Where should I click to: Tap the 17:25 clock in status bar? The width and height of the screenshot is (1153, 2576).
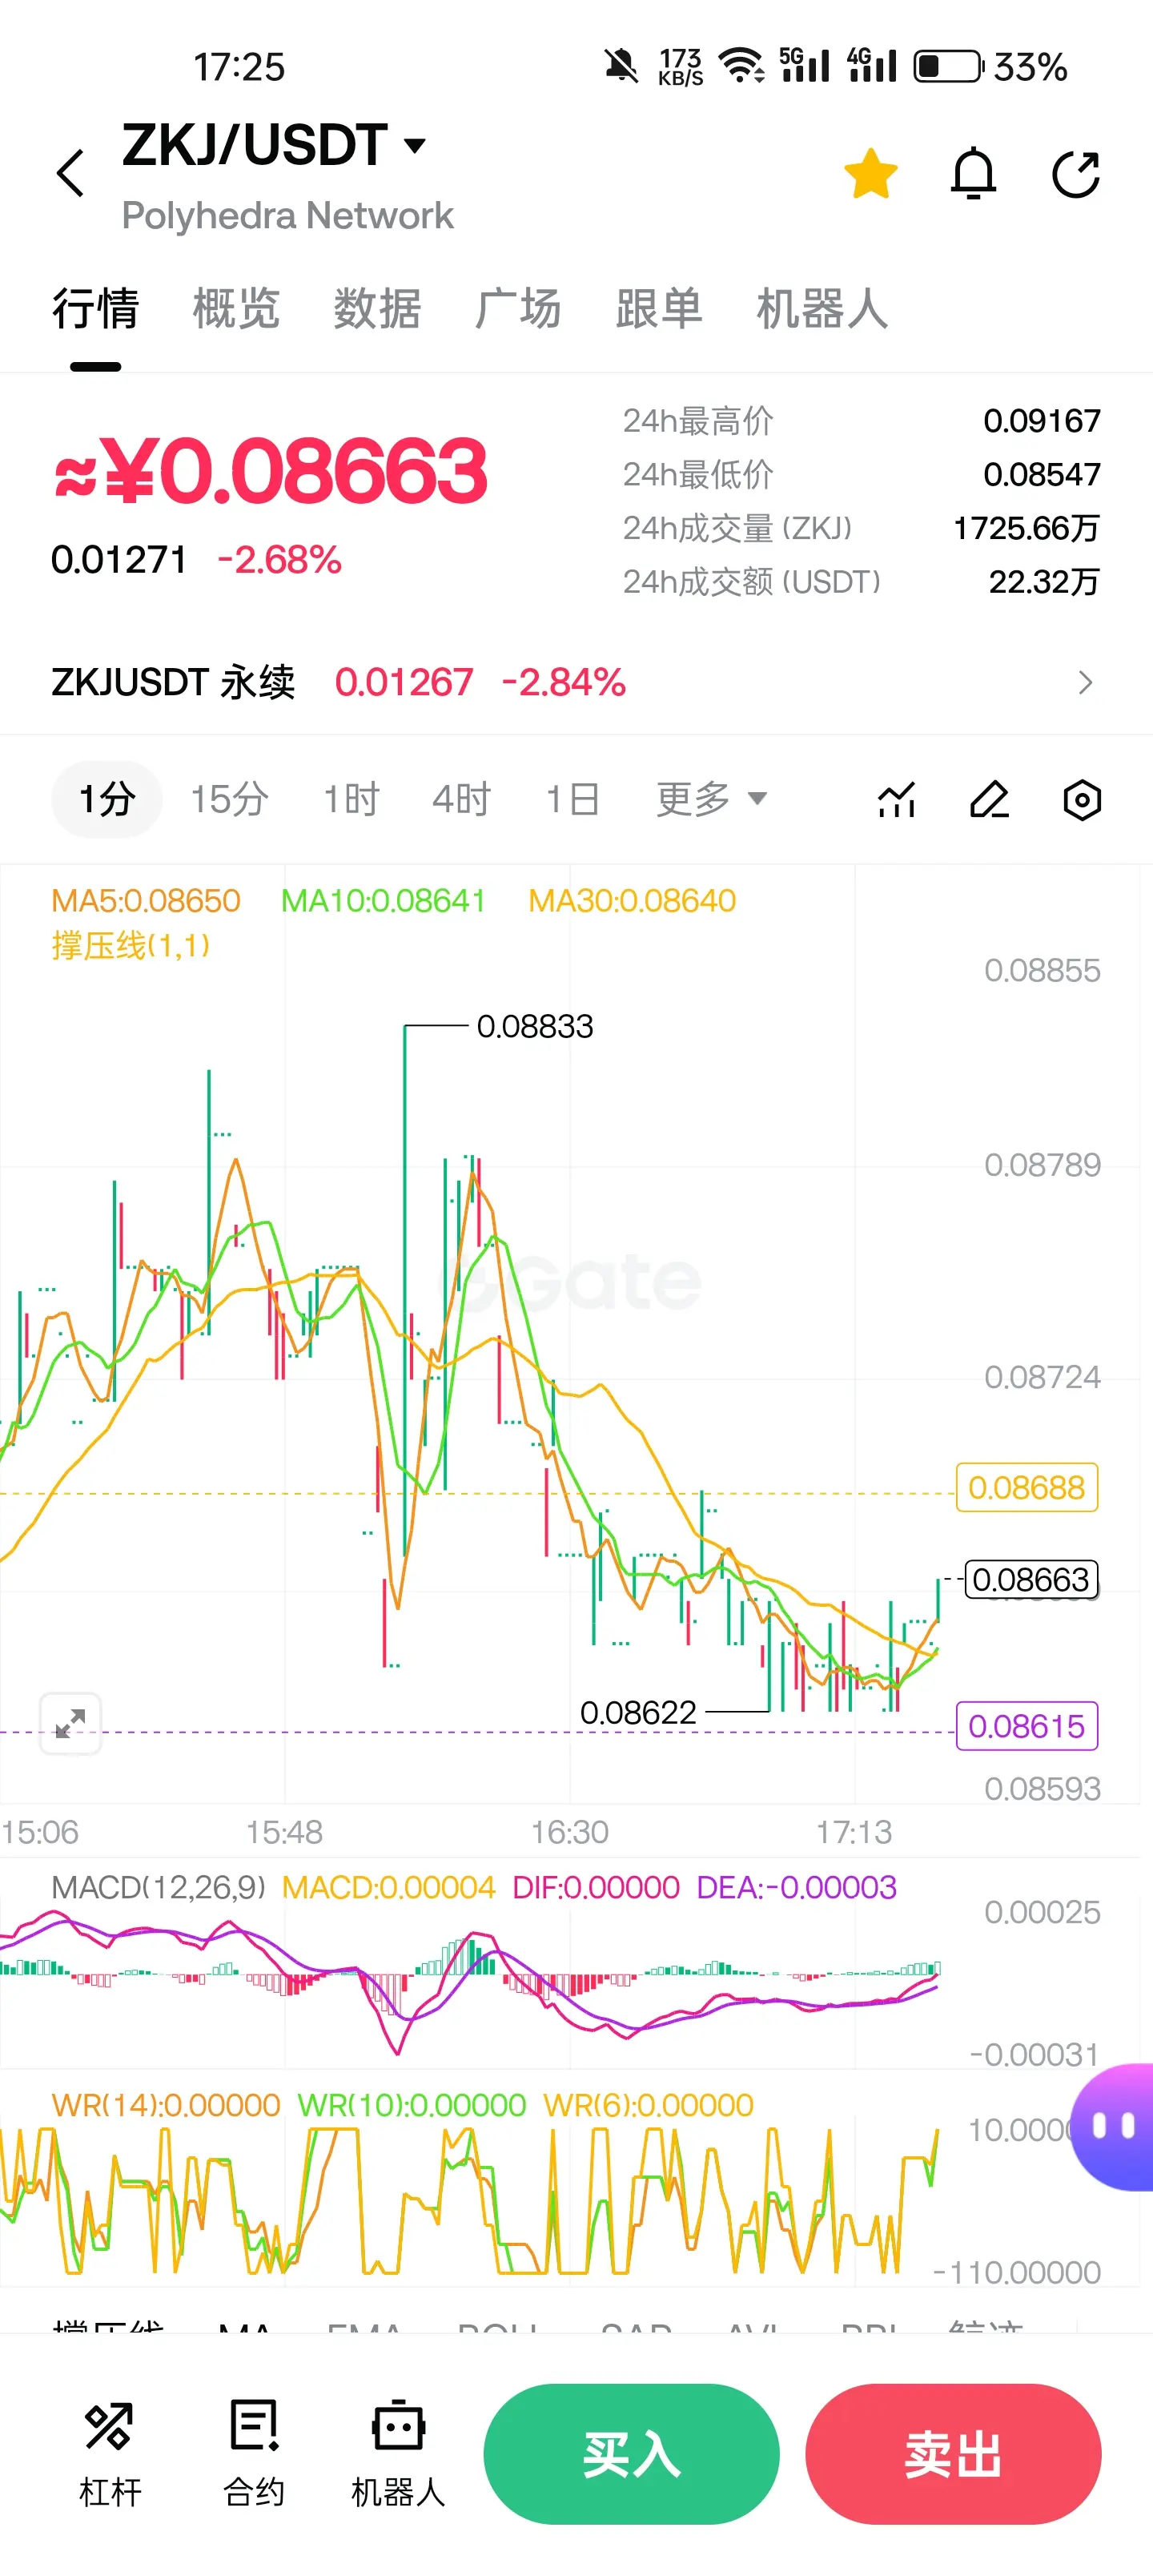tap(239, 67)
